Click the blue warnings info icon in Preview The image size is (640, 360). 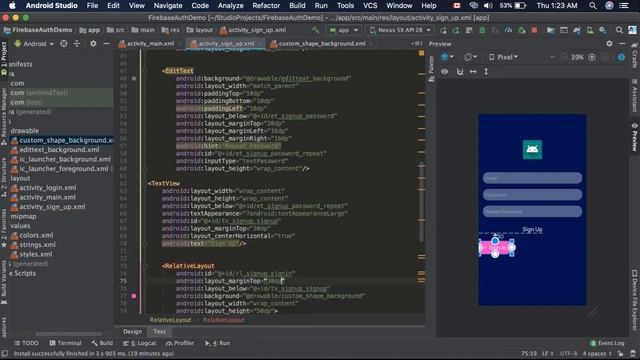click(x=621, y=57)
